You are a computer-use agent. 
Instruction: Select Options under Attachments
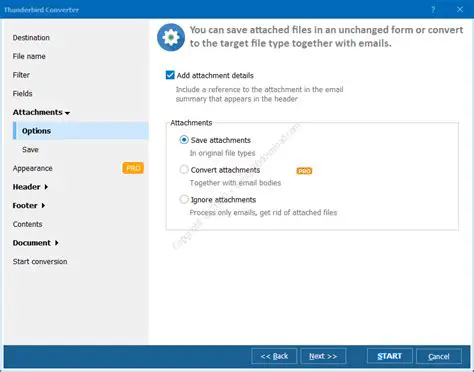[x=81, y=131]
